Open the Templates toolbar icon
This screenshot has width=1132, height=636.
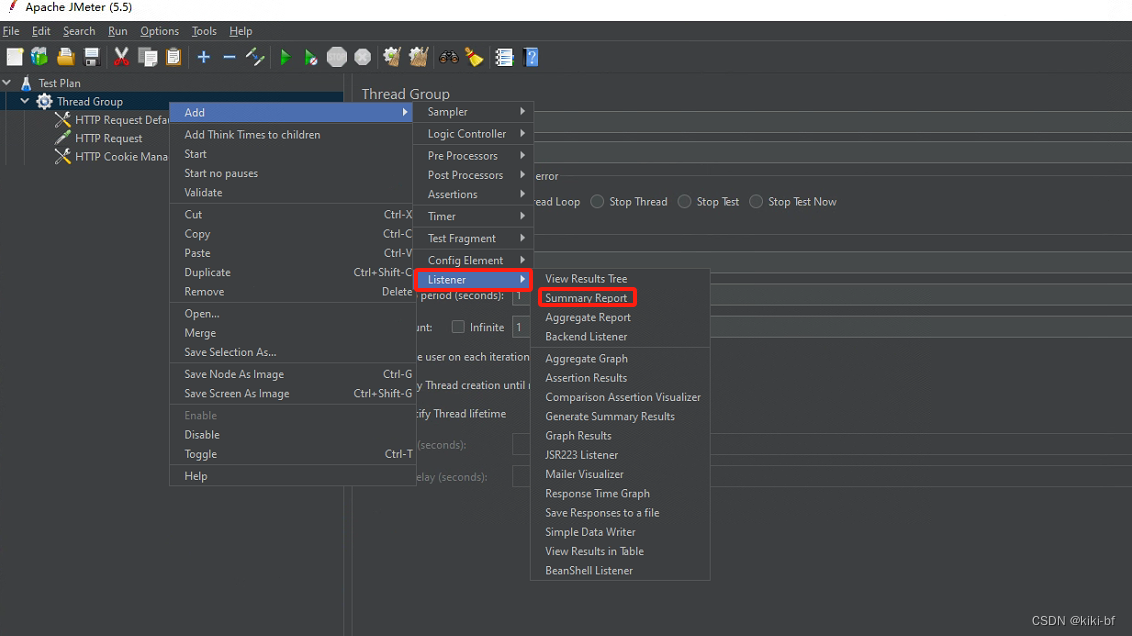[x=40, y=57]
